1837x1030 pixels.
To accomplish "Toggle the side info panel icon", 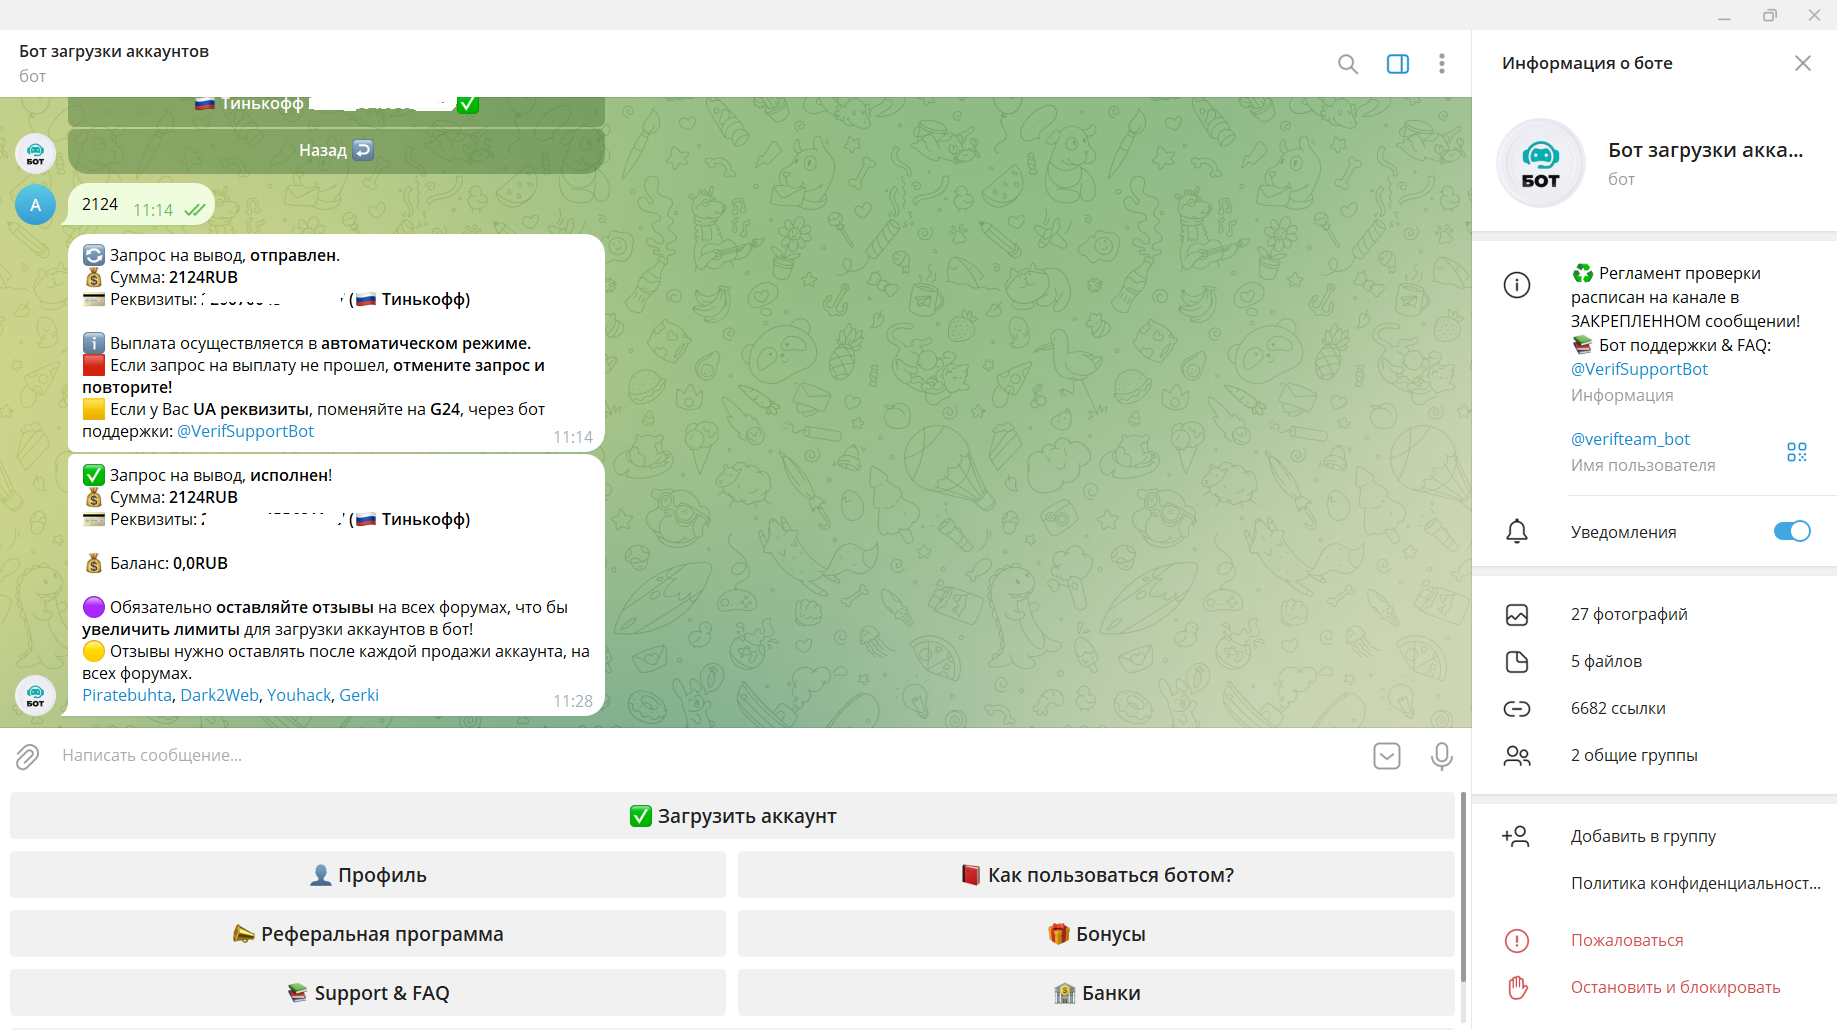I will 1397,64.
